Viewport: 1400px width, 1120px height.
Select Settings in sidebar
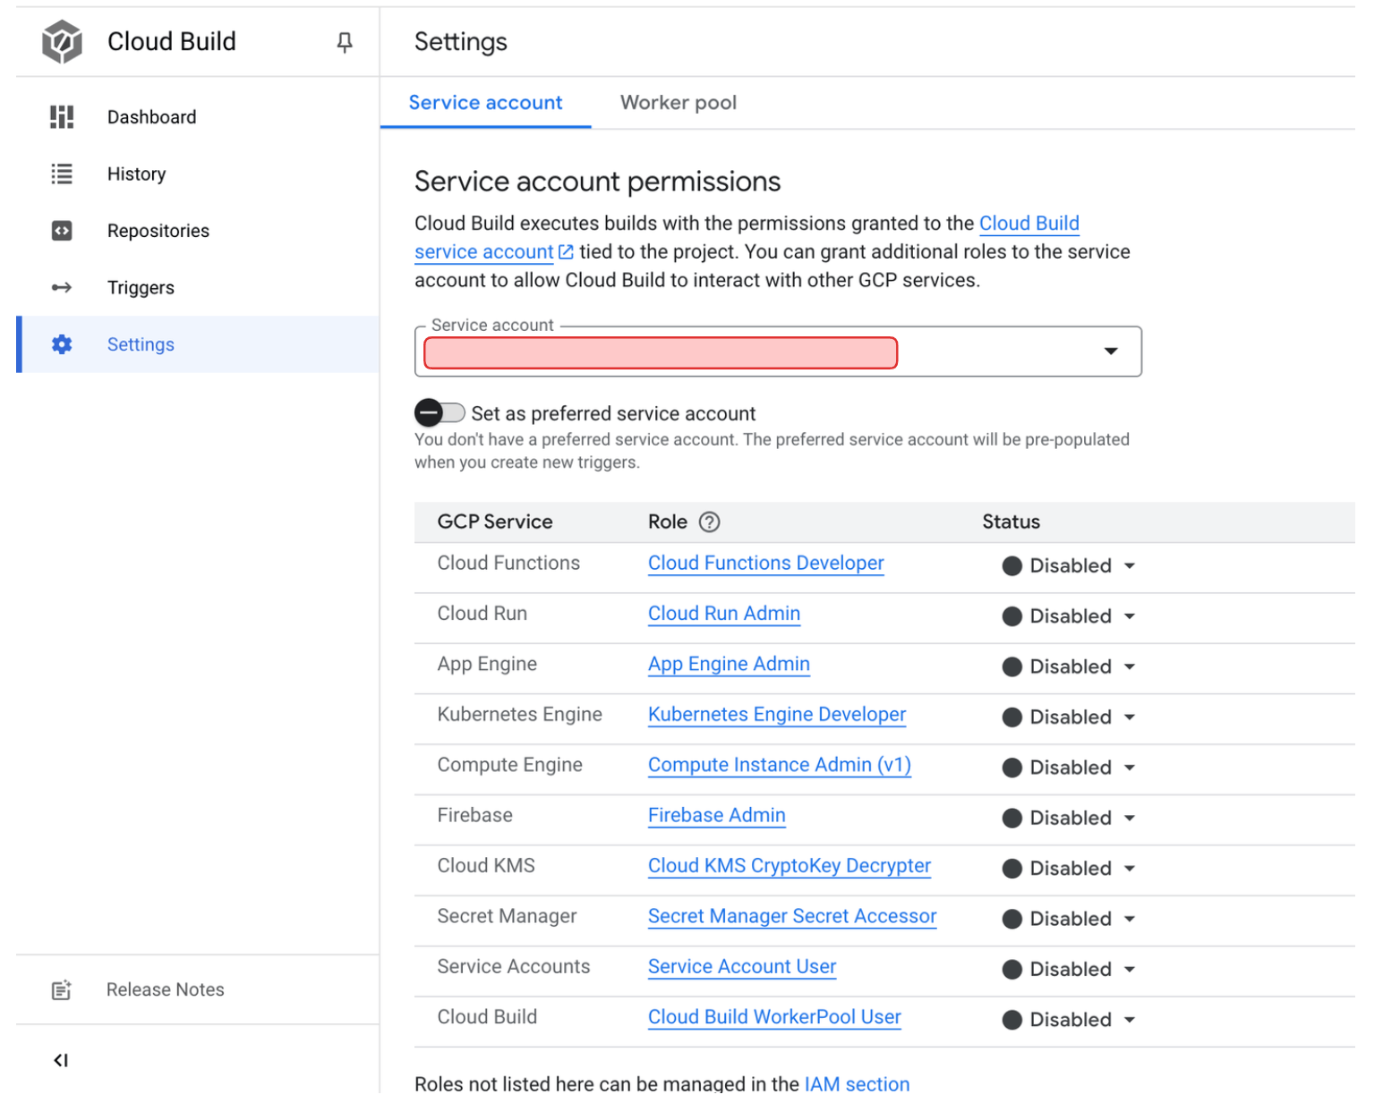(x=198, y=344)
